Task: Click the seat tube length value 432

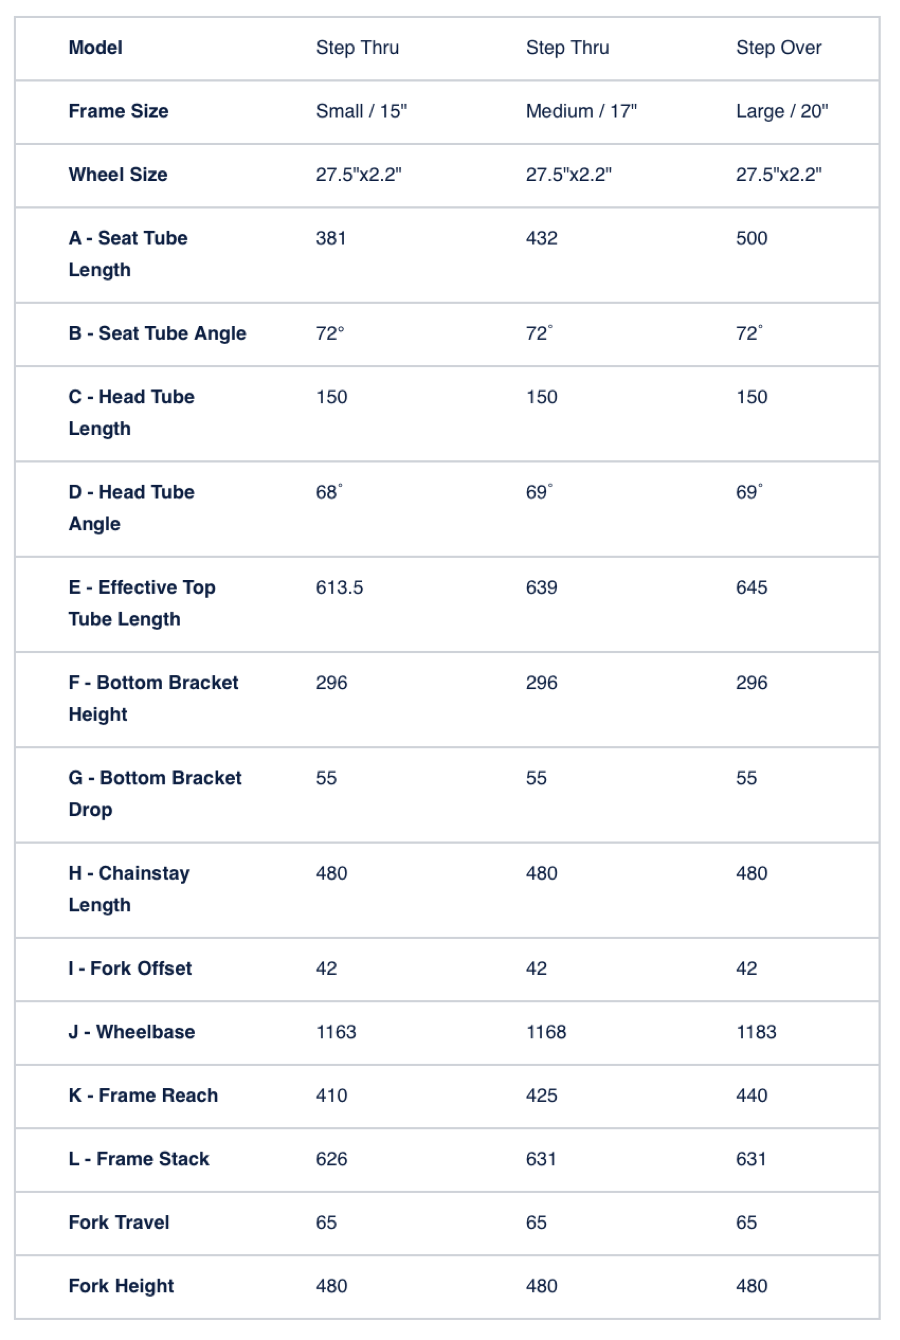Action: (x=542, y=238)
